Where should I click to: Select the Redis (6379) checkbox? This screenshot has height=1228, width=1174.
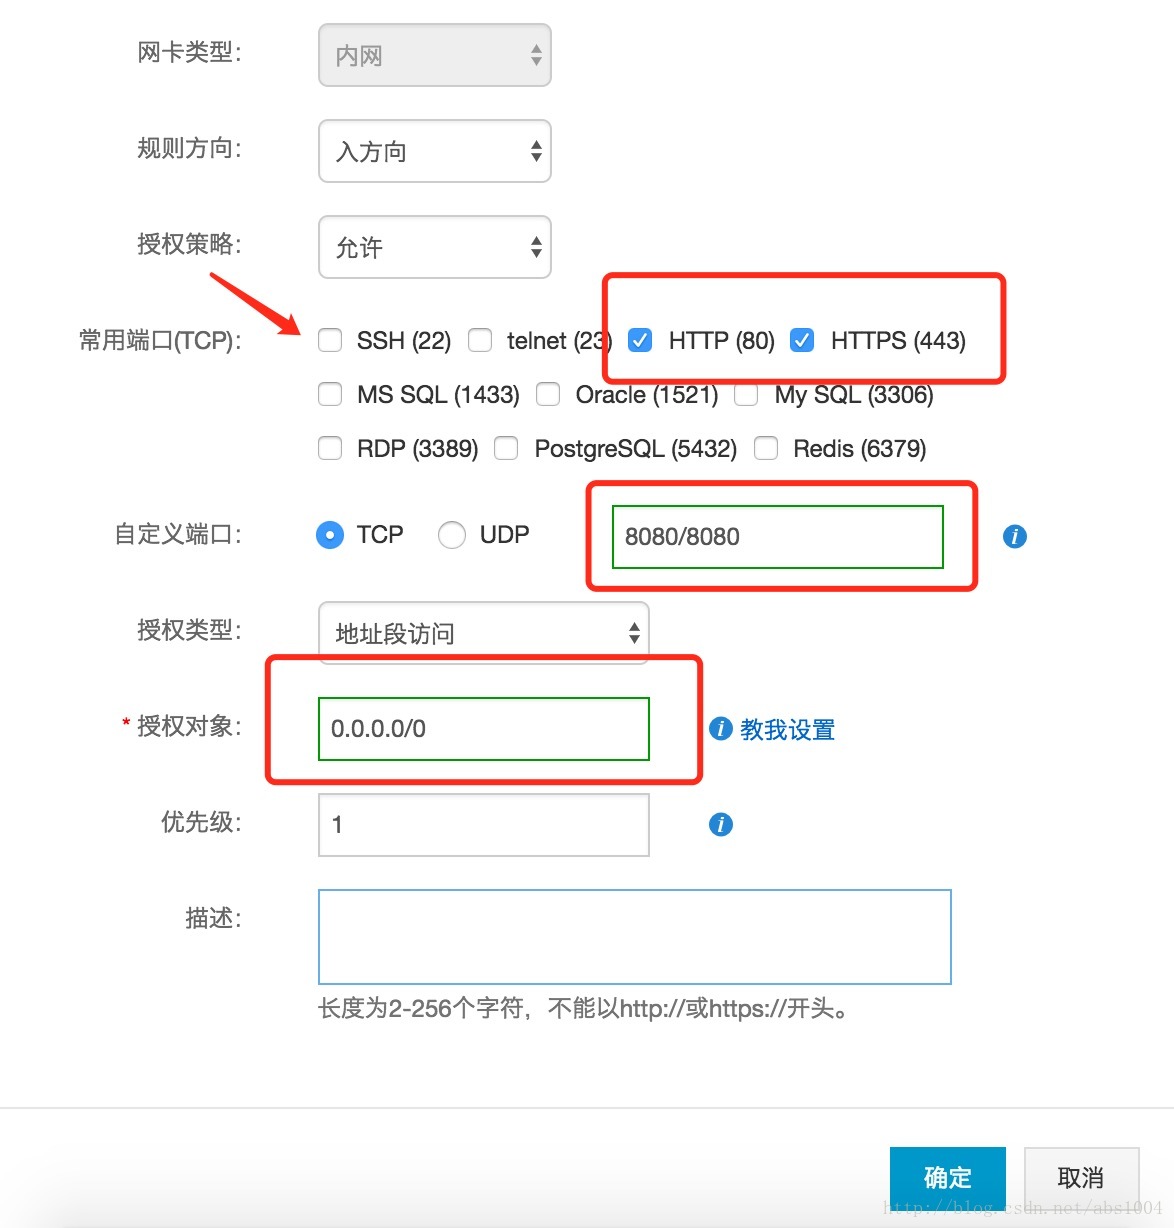pyautogui.click(x=766, y=449)
